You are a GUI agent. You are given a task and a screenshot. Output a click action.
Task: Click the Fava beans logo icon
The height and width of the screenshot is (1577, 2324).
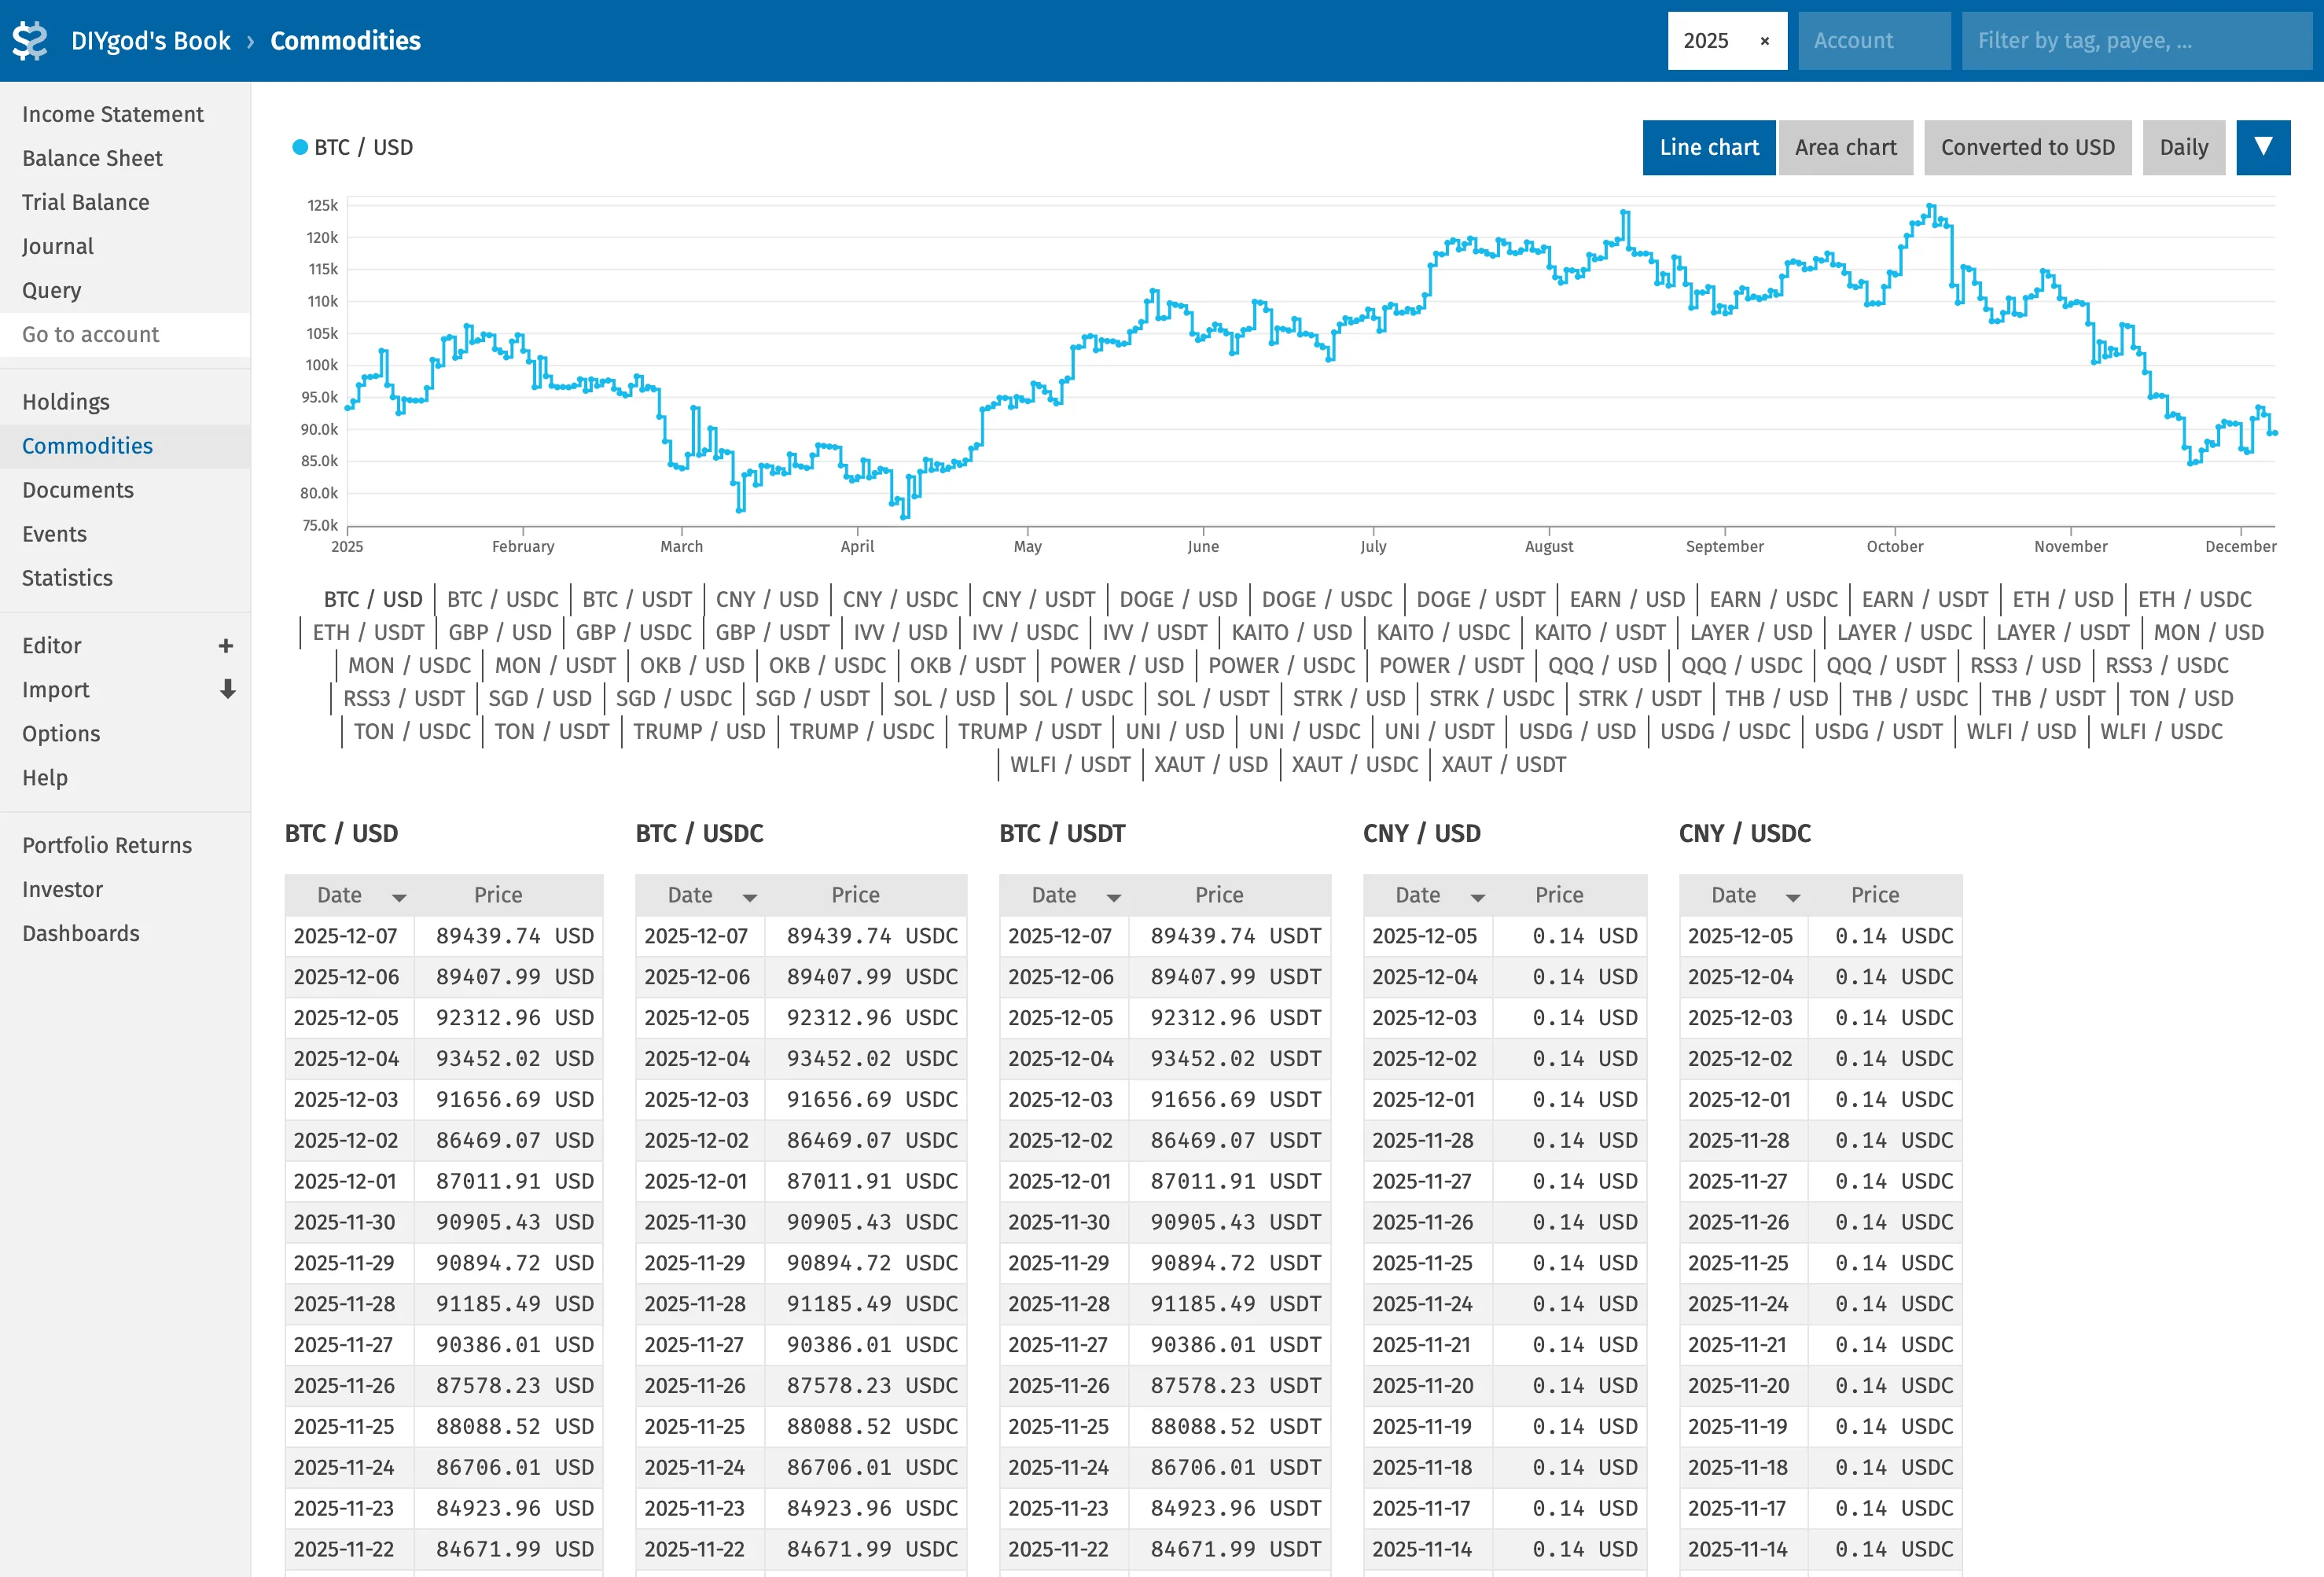tap(31, 40)
